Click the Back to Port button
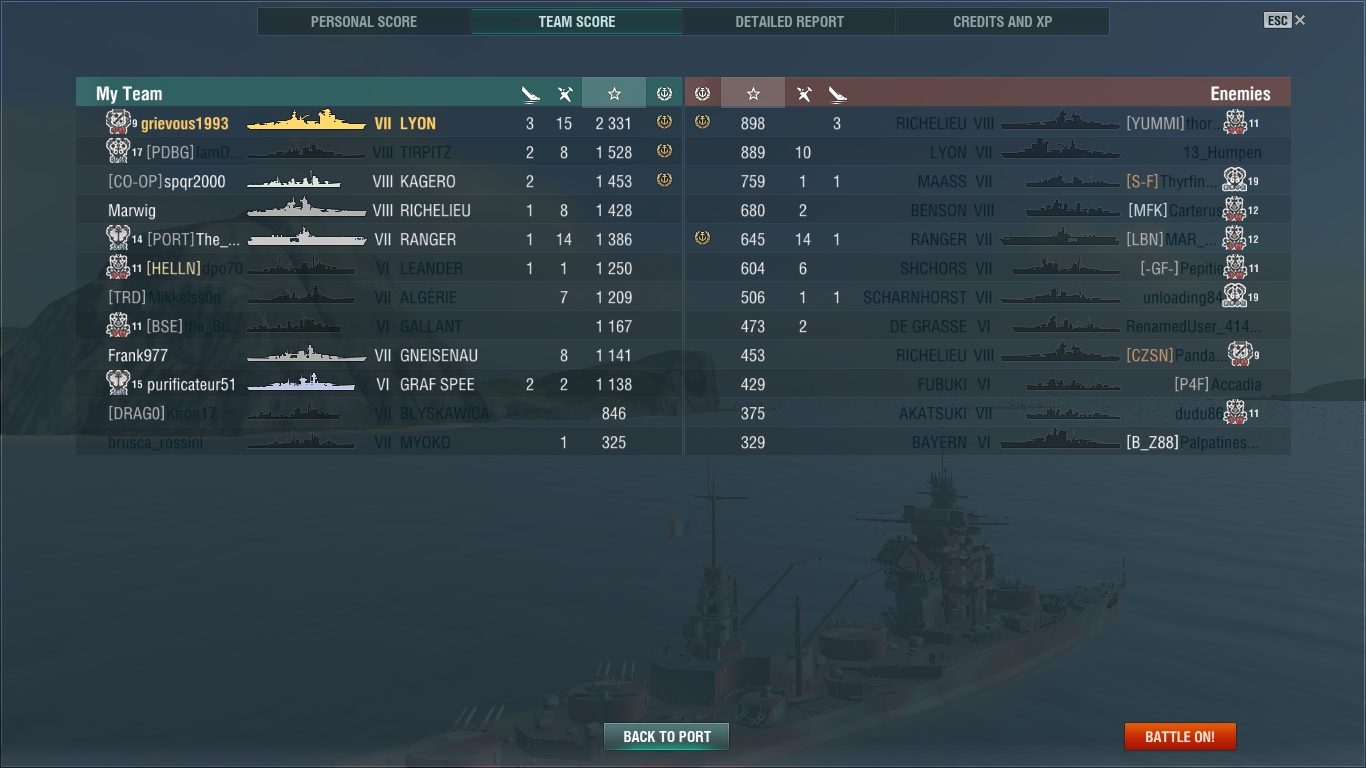This screenshot has width=1366, height=768. (667, 737)
